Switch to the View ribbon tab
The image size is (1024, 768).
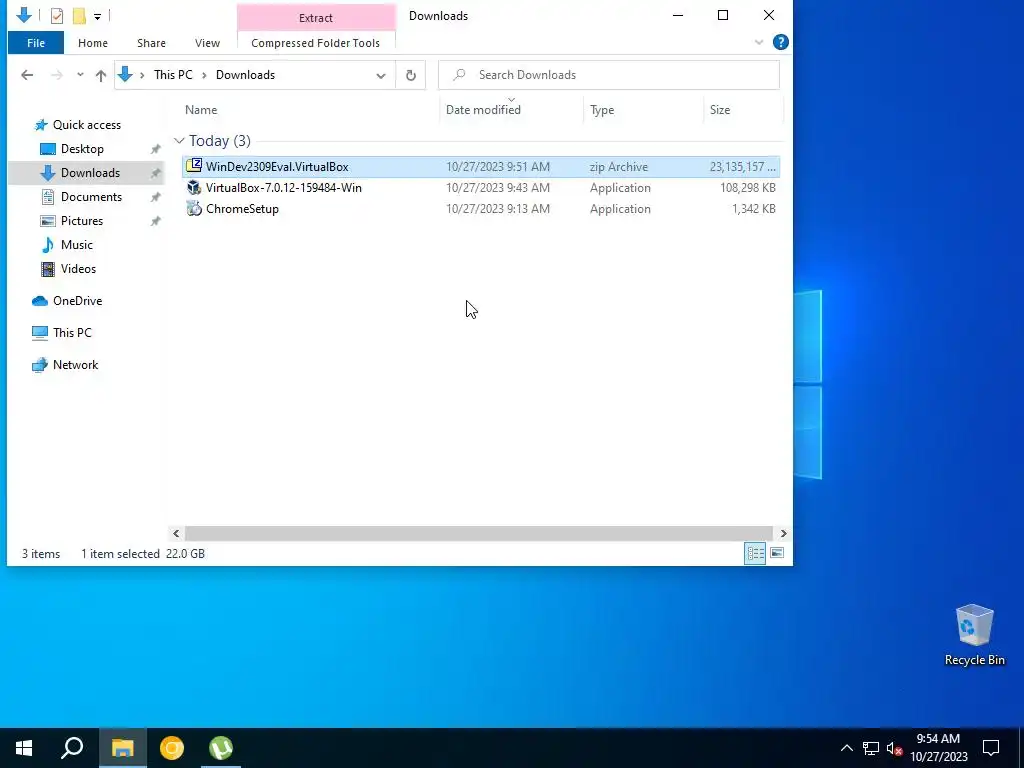pos(207,43)
